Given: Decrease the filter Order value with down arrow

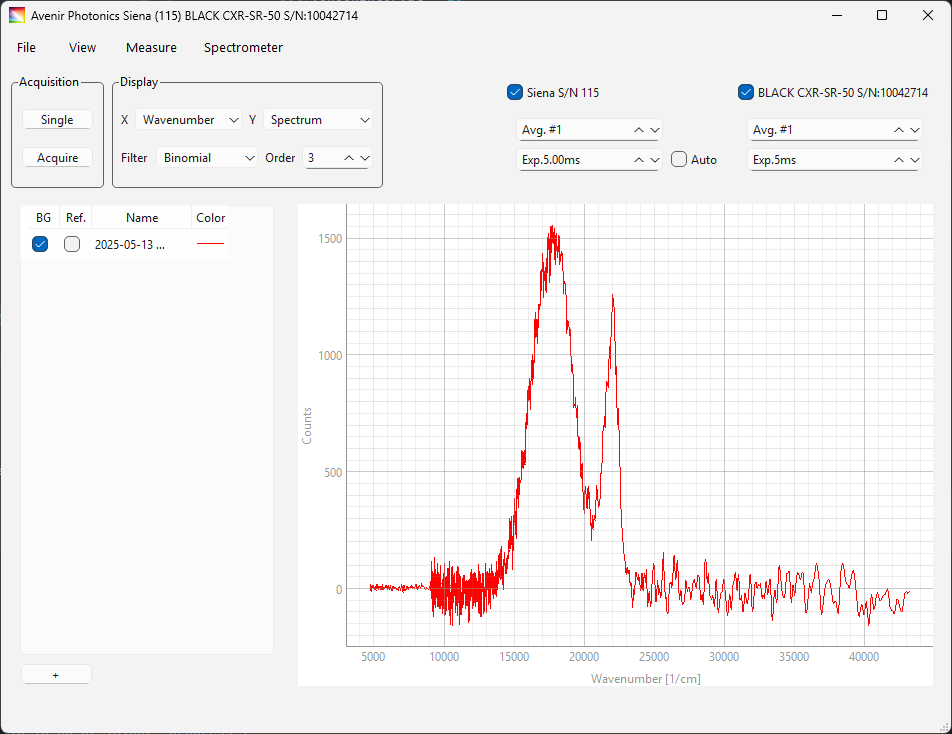Looking at the screenshot, I should [364, 158].
